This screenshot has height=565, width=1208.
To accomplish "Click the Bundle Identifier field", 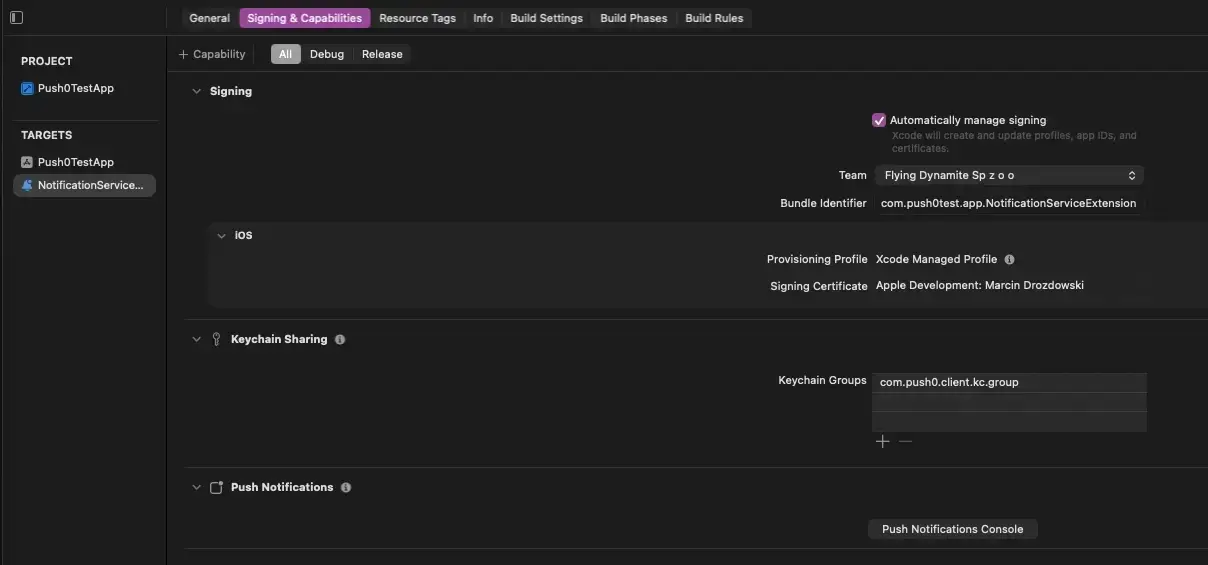I will pyautogui.click(x=1008, y=203).
